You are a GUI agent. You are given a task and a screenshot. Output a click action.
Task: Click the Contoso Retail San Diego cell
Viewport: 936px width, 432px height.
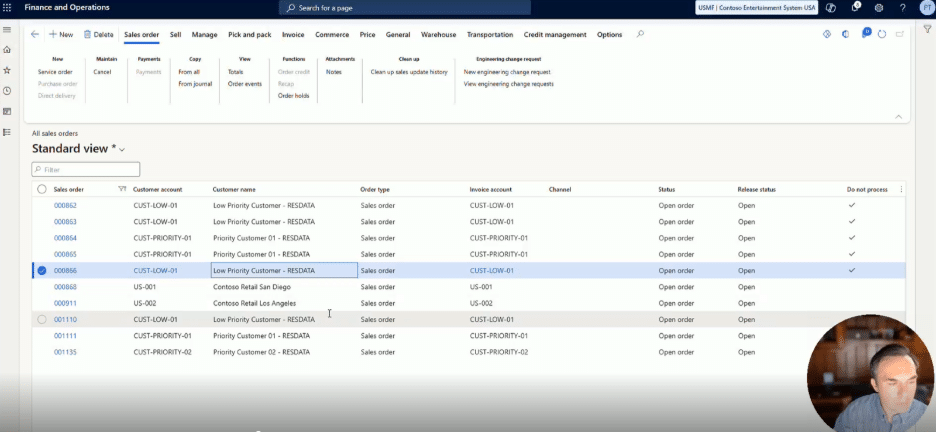point(252,287)
